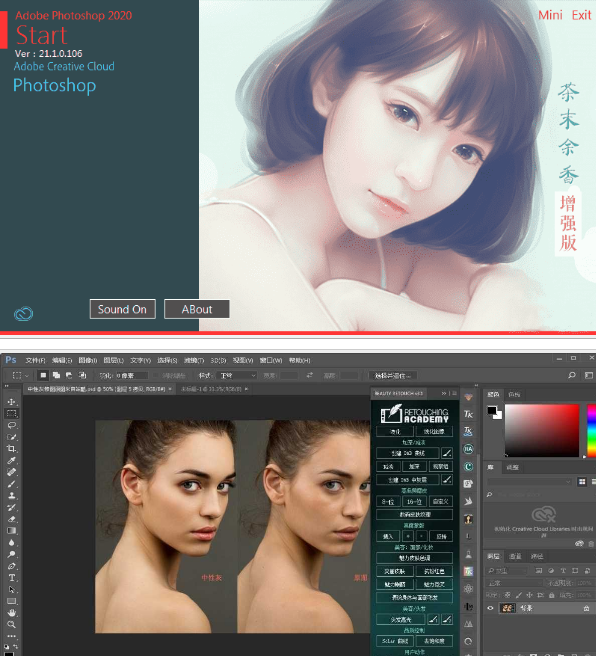Open the RA round plugin icon in side strip

(x=468, y=449)
